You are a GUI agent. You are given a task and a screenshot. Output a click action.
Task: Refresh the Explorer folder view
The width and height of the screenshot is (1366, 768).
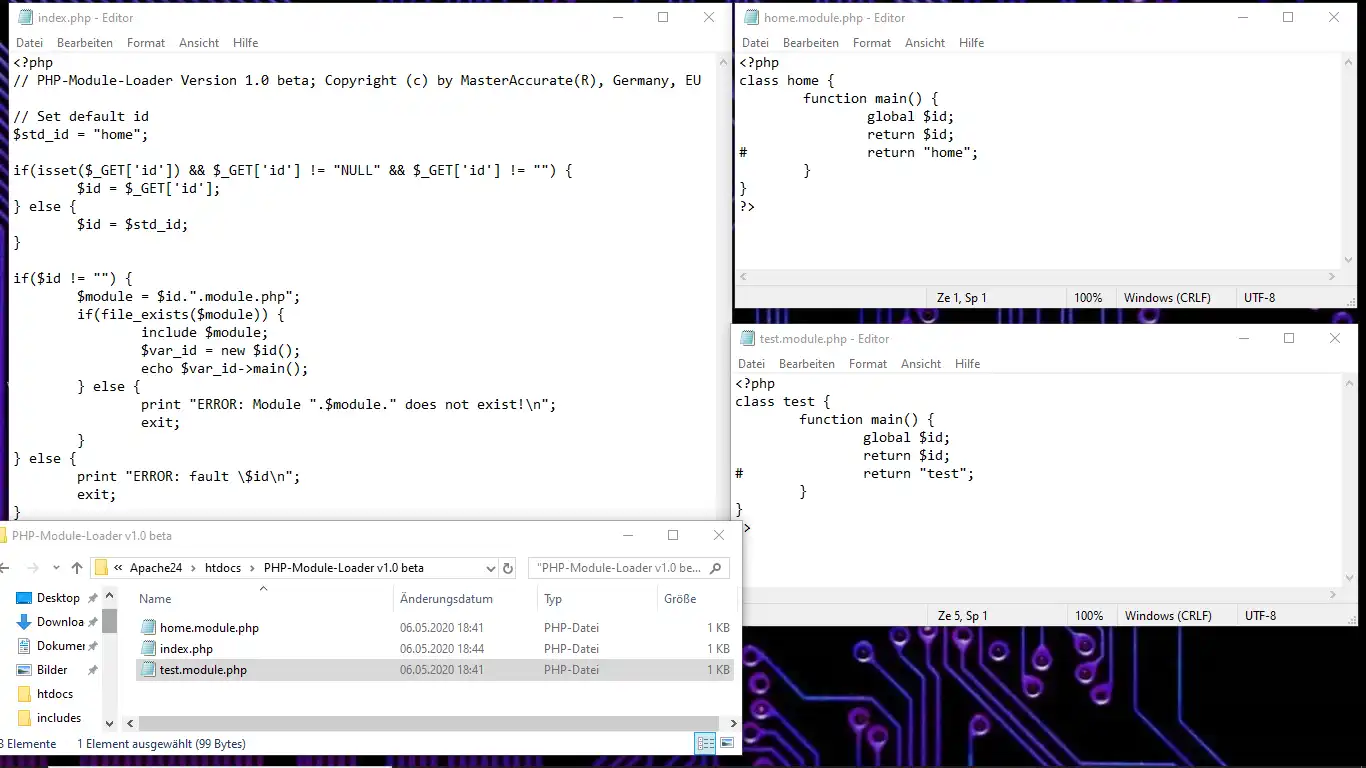pyautogui.click(x=508, y=568)
